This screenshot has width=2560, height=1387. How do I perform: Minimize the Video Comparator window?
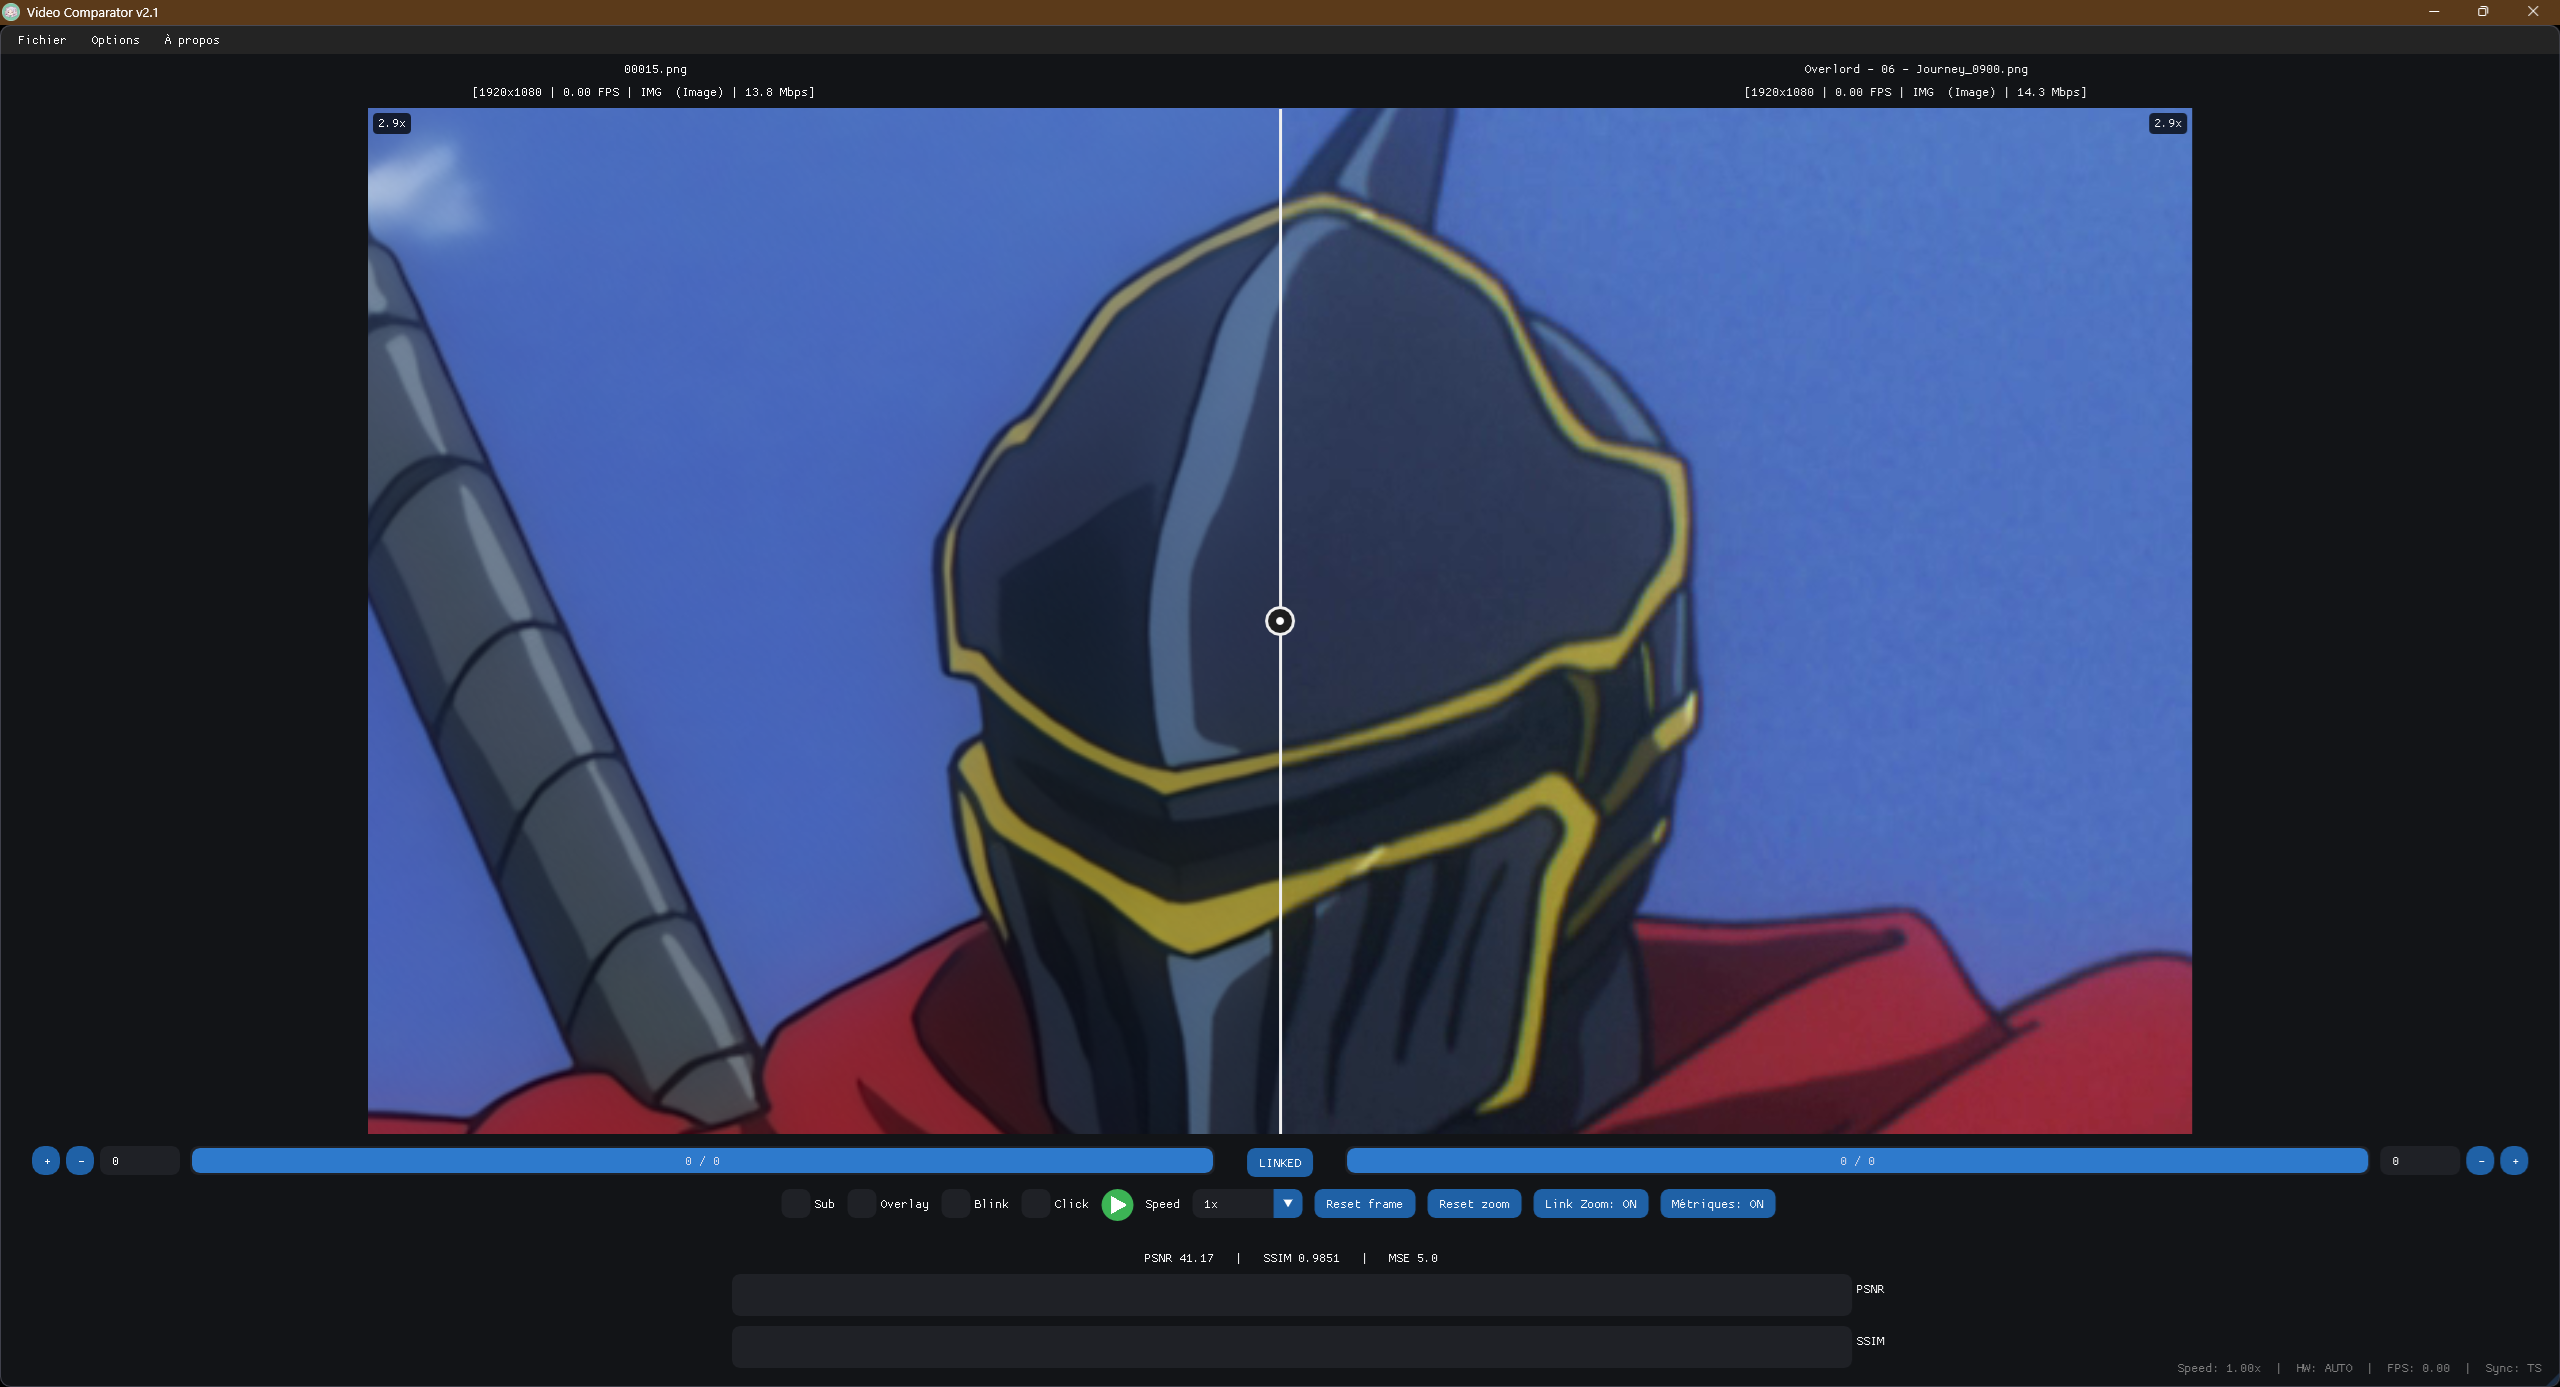click(2434, 12)
